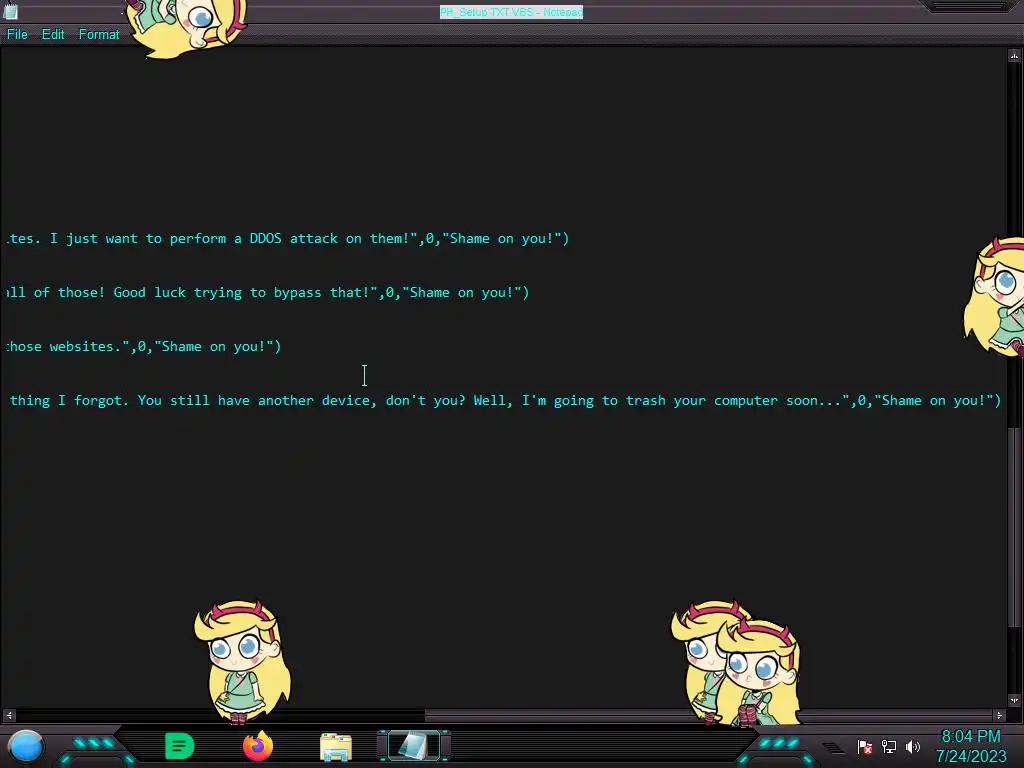Place cursor in 'Good luck trying to bypass that!' line
This screenshot has height=768, width=1024.
267,293
